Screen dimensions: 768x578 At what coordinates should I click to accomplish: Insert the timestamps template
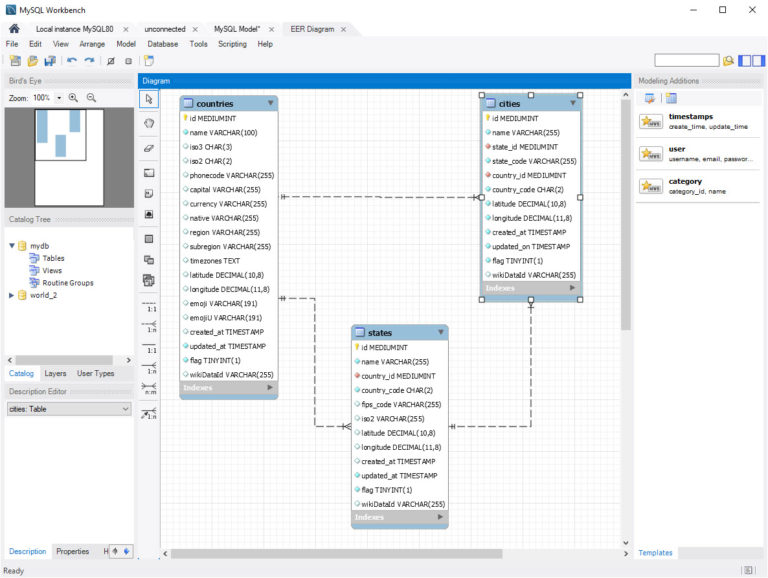pyautogui.click(x=698, y=121)
